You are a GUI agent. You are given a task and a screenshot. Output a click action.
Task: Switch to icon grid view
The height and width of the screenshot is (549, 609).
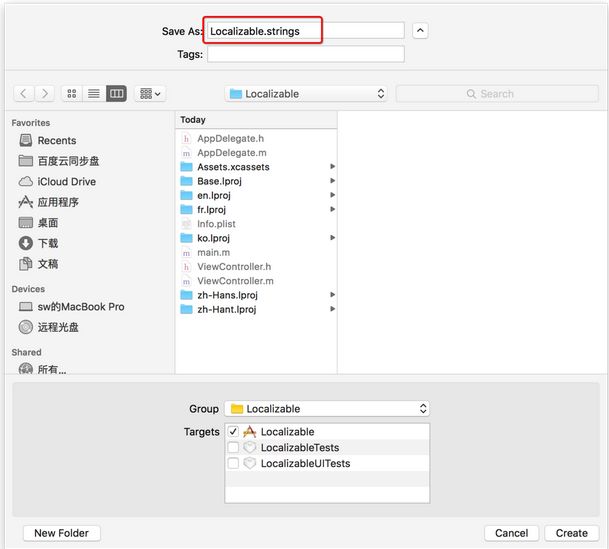pos(72,94)
